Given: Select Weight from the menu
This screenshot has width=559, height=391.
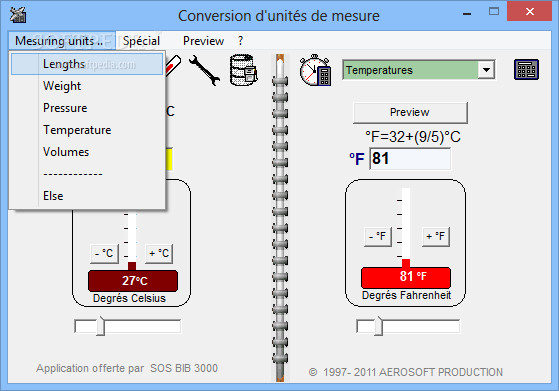Looking at the screenshot, I should click(x=87, y=86).
